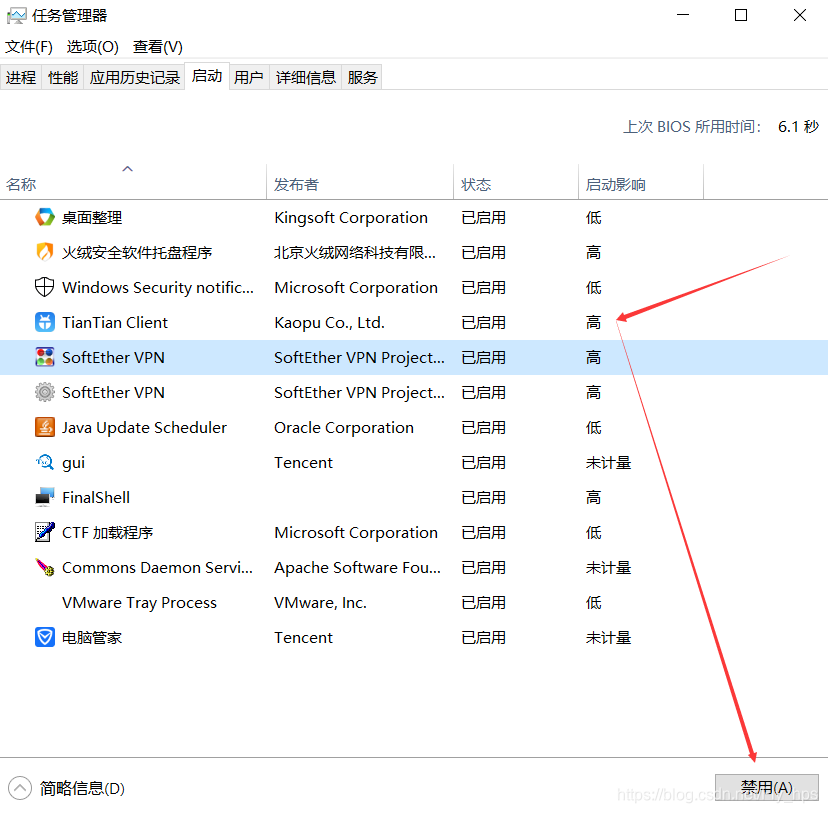Click the 6.1 秒 BIOS time value
828x813 pixels.
(x=798, y=127)
